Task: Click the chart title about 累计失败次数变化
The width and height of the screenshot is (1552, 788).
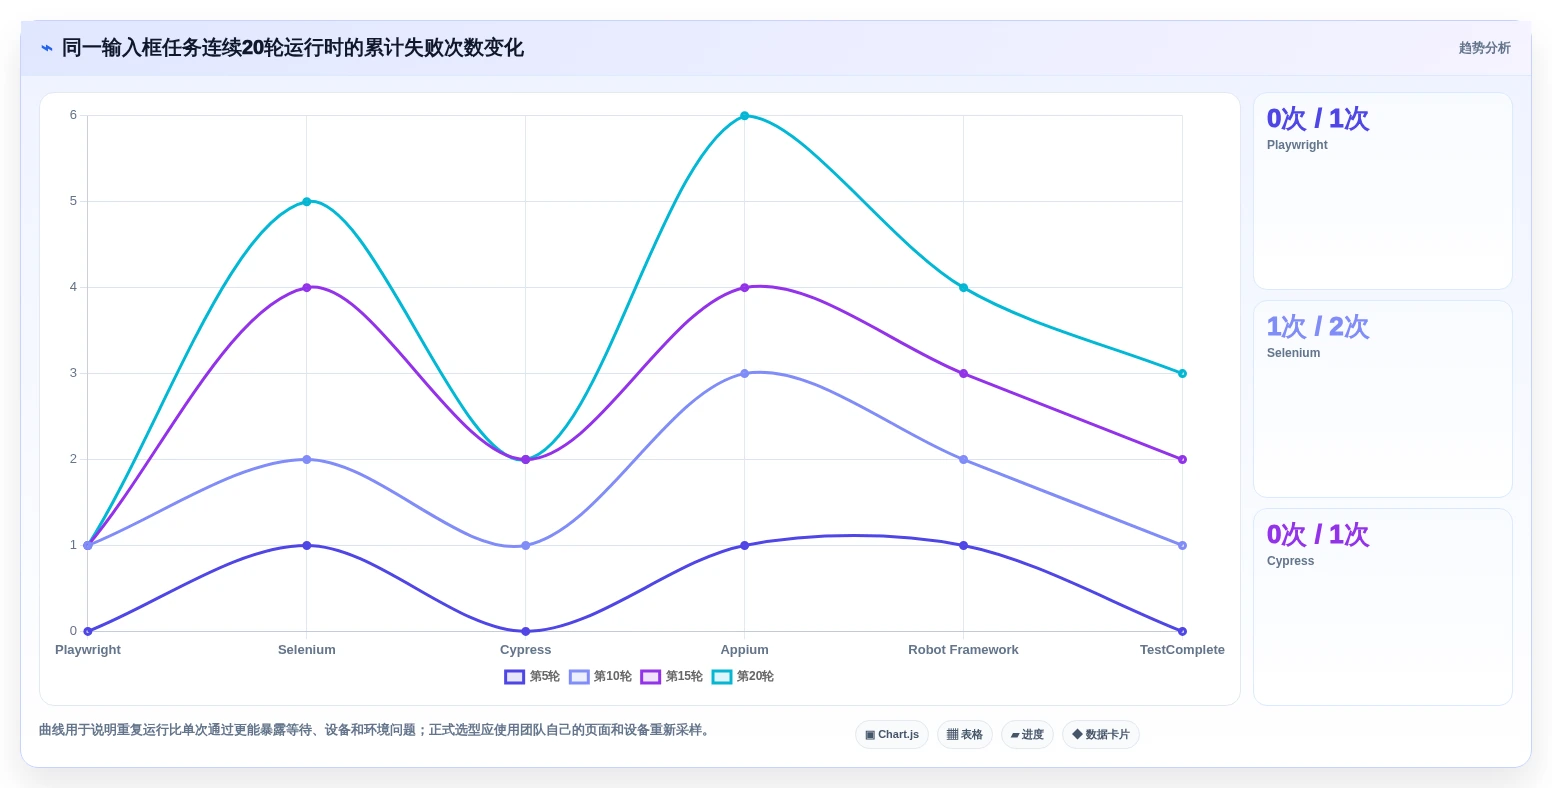Action: tap(292, 48)
